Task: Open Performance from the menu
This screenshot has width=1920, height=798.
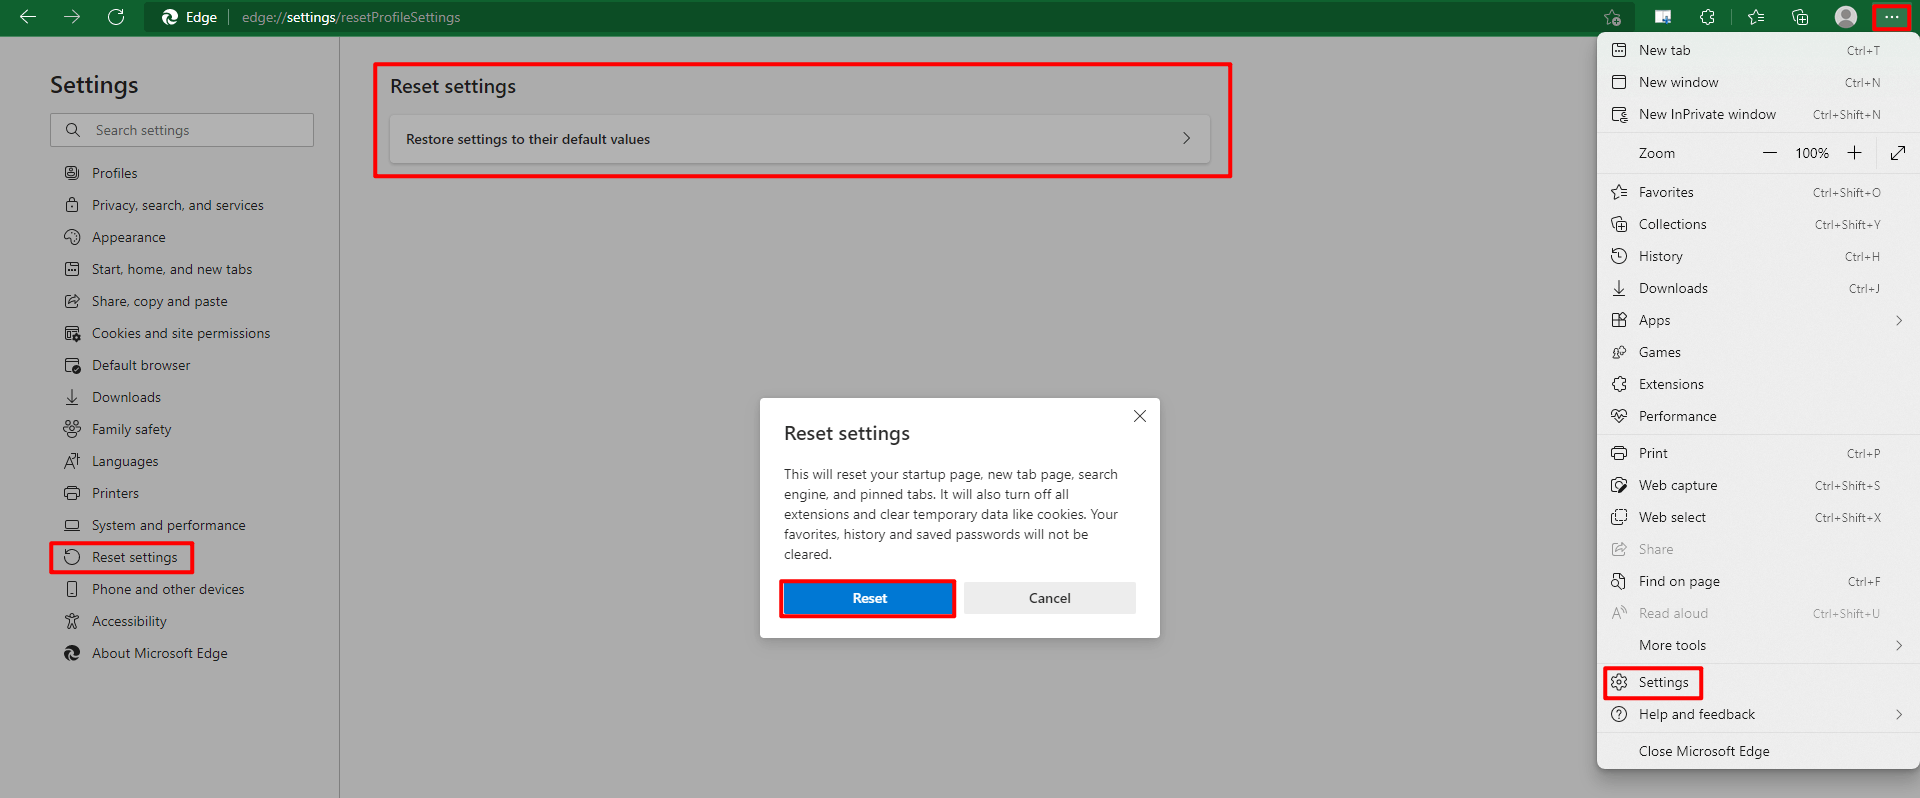Action: (x=1758, y=416)
